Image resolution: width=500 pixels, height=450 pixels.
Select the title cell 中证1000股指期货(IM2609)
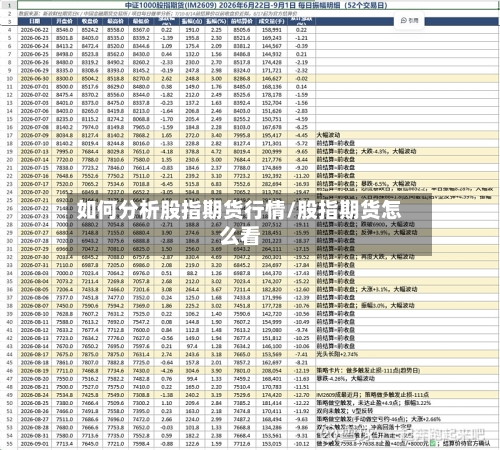pos(256,5)
